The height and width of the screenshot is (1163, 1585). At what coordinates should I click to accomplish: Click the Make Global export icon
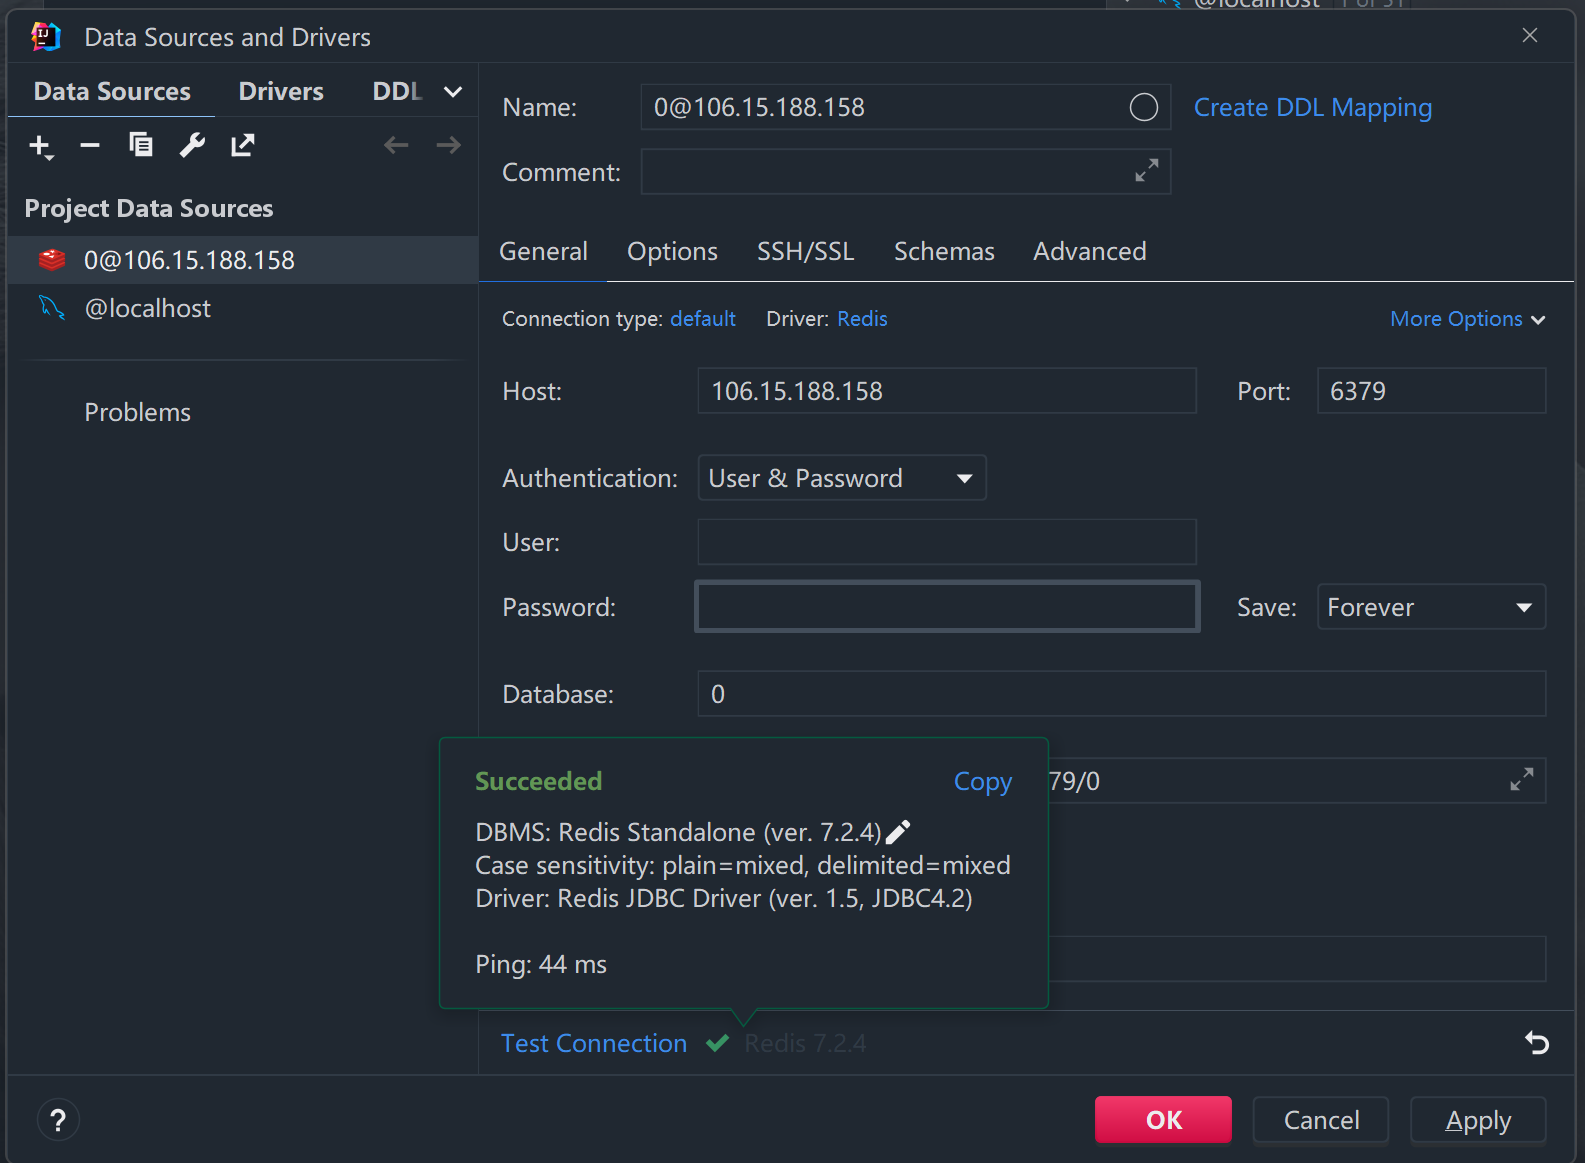pyautogui.click(x=243, y=146)
